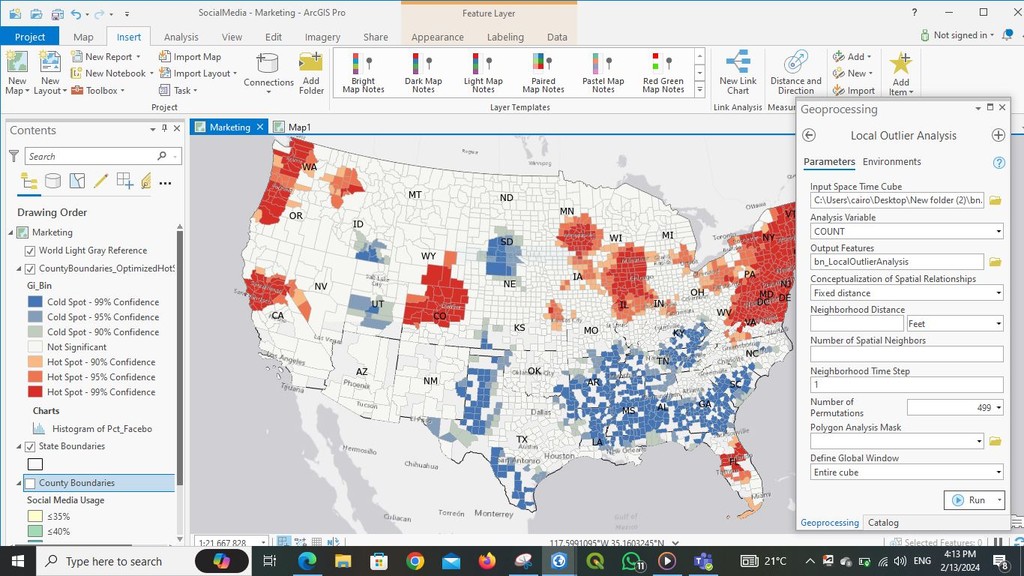Image resolution: width=1024 pixels, height=576 pixels.
Task: Open the Task menu
Action: (178, 90)
